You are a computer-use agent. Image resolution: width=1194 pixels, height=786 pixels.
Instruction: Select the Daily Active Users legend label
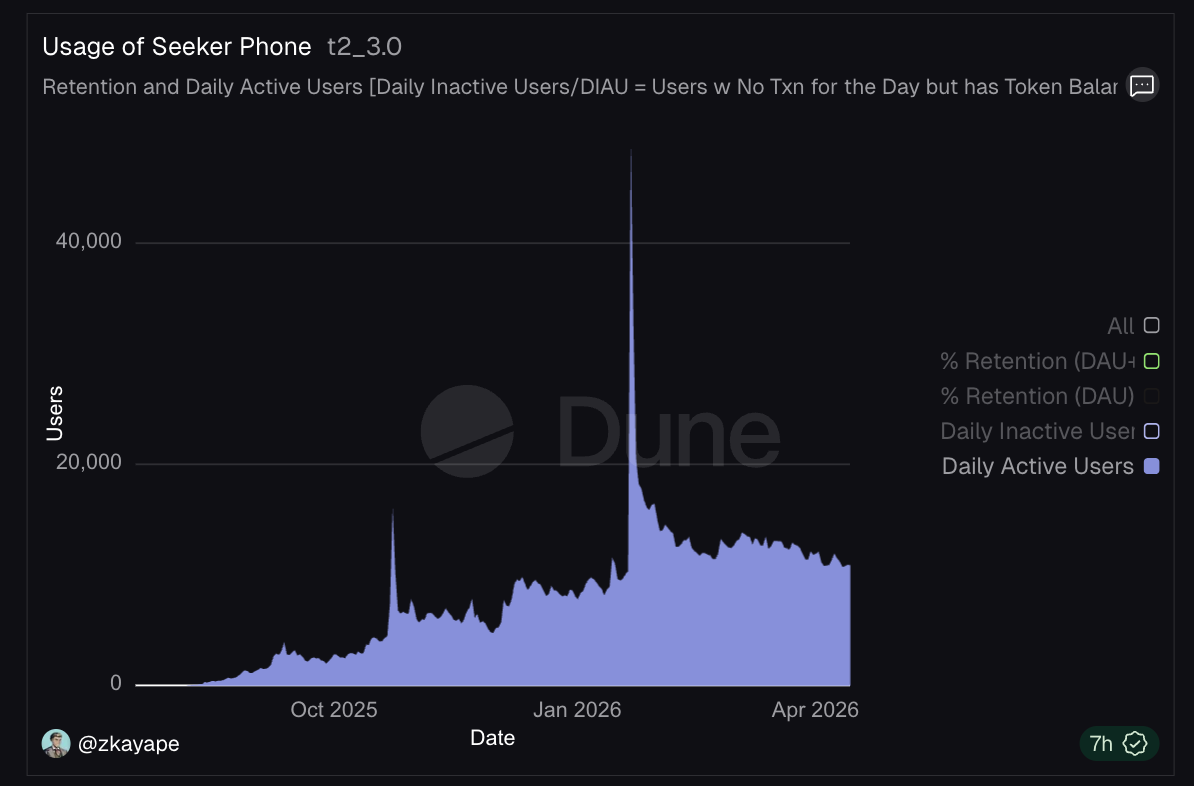point(1037,466)
